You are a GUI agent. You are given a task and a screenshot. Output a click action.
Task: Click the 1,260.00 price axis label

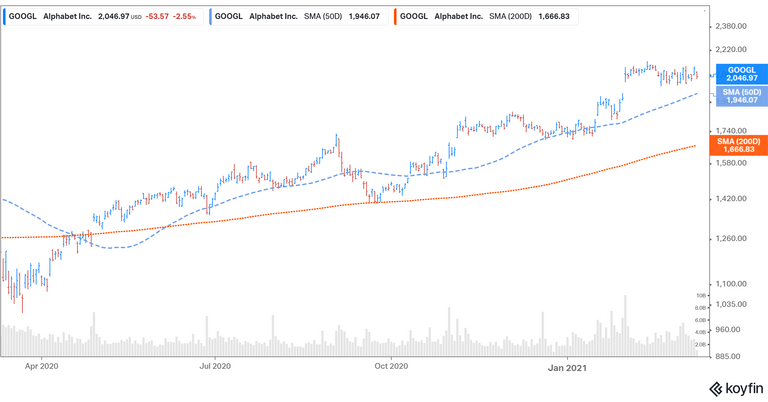tap(733, 239)
